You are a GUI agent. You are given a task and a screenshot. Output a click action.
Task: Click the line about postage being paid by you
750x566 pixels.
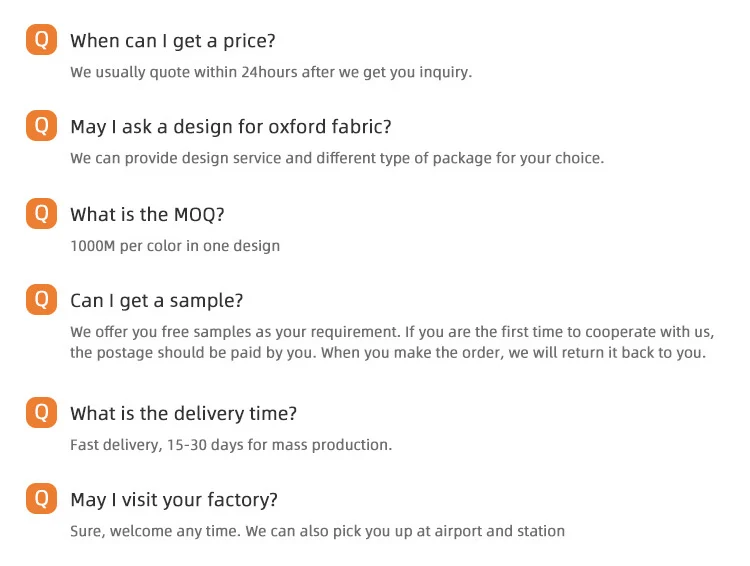[x=388, y=353]
